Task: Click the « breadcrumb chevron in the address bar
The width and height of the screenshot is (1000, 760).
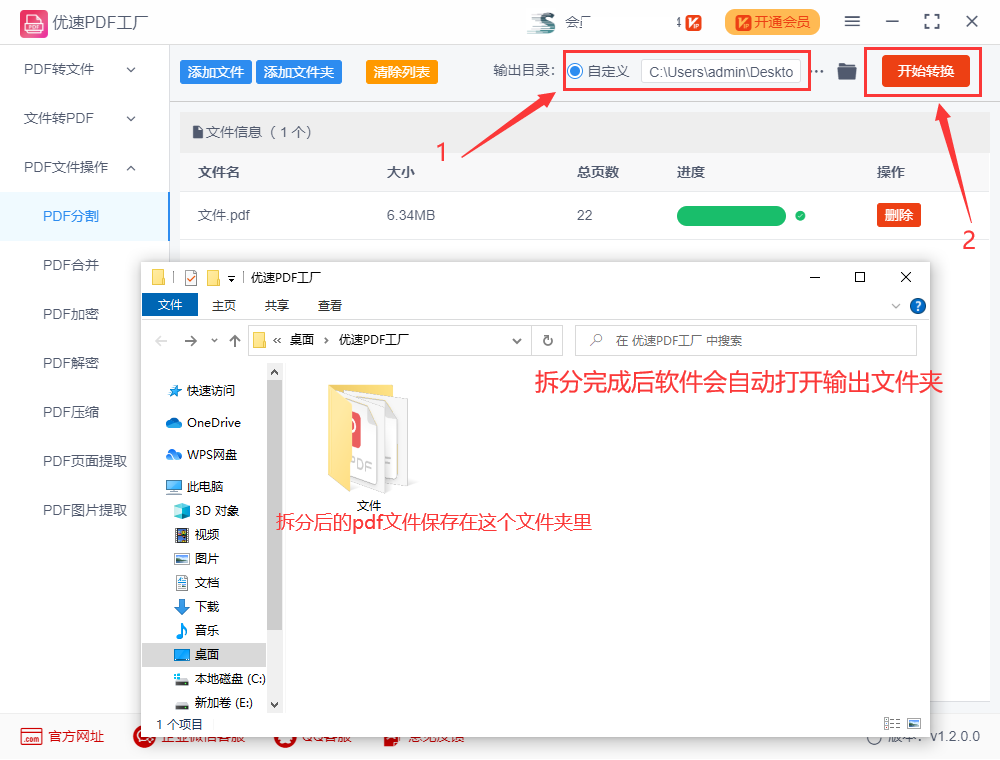Action: coord(277,340)
